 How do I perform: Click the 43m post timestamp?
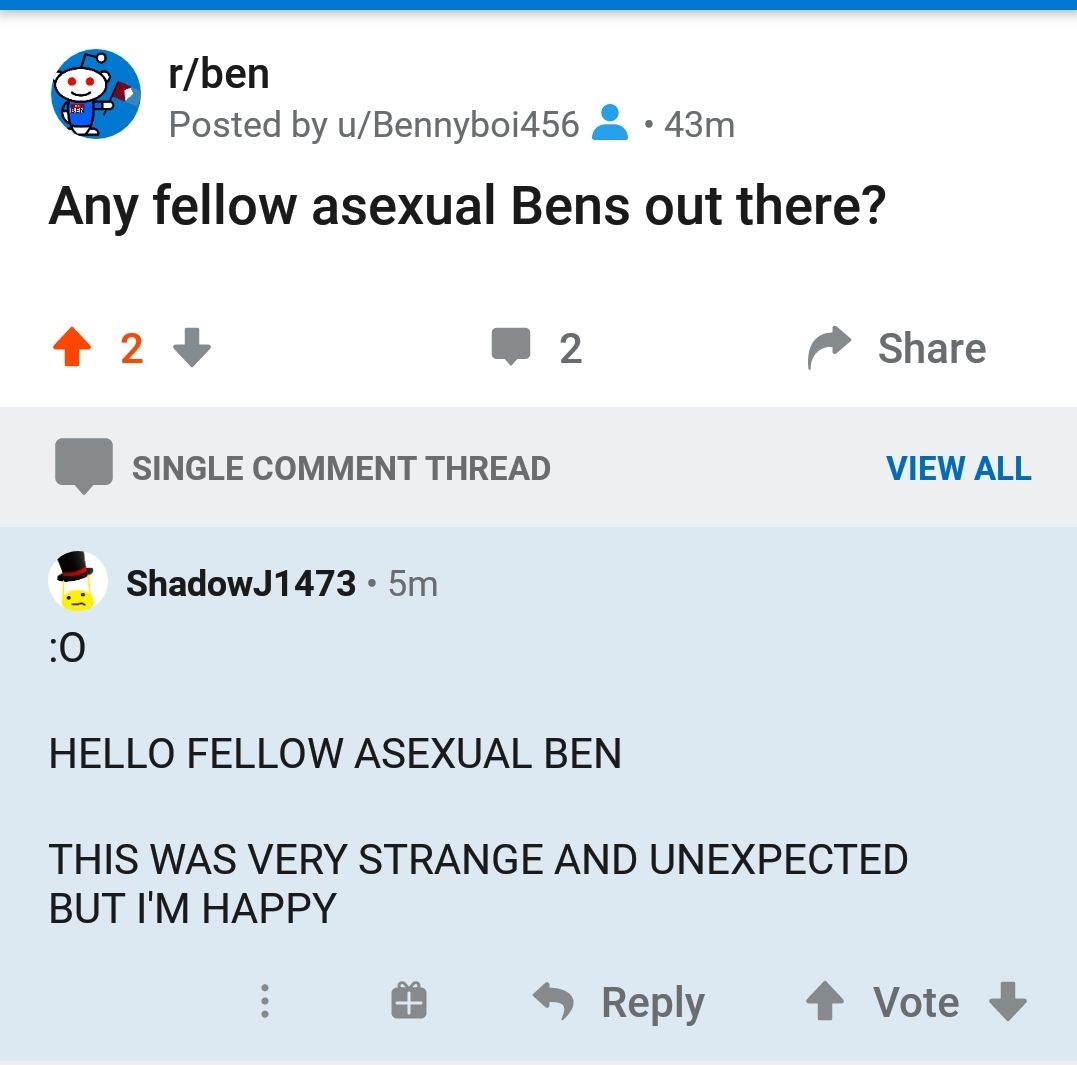[x=702, y=124]
